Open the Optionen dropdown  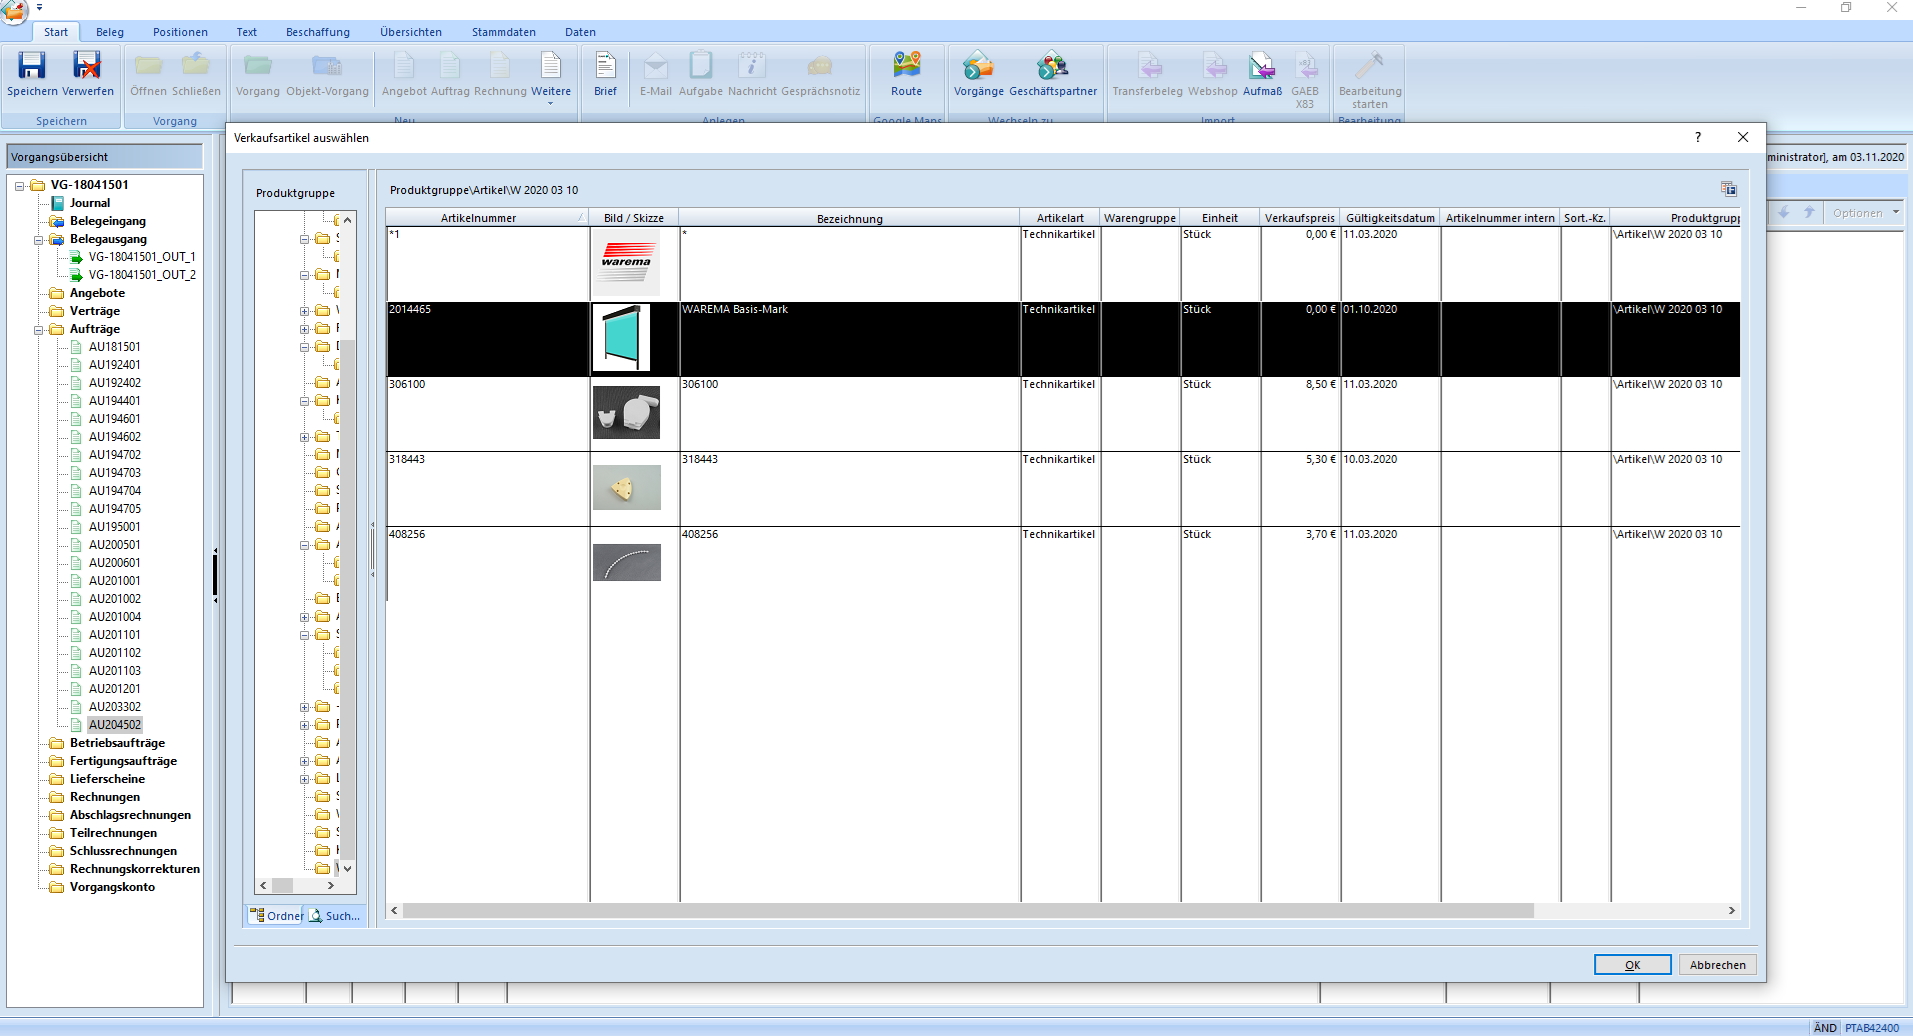(x=1865, y=213)
